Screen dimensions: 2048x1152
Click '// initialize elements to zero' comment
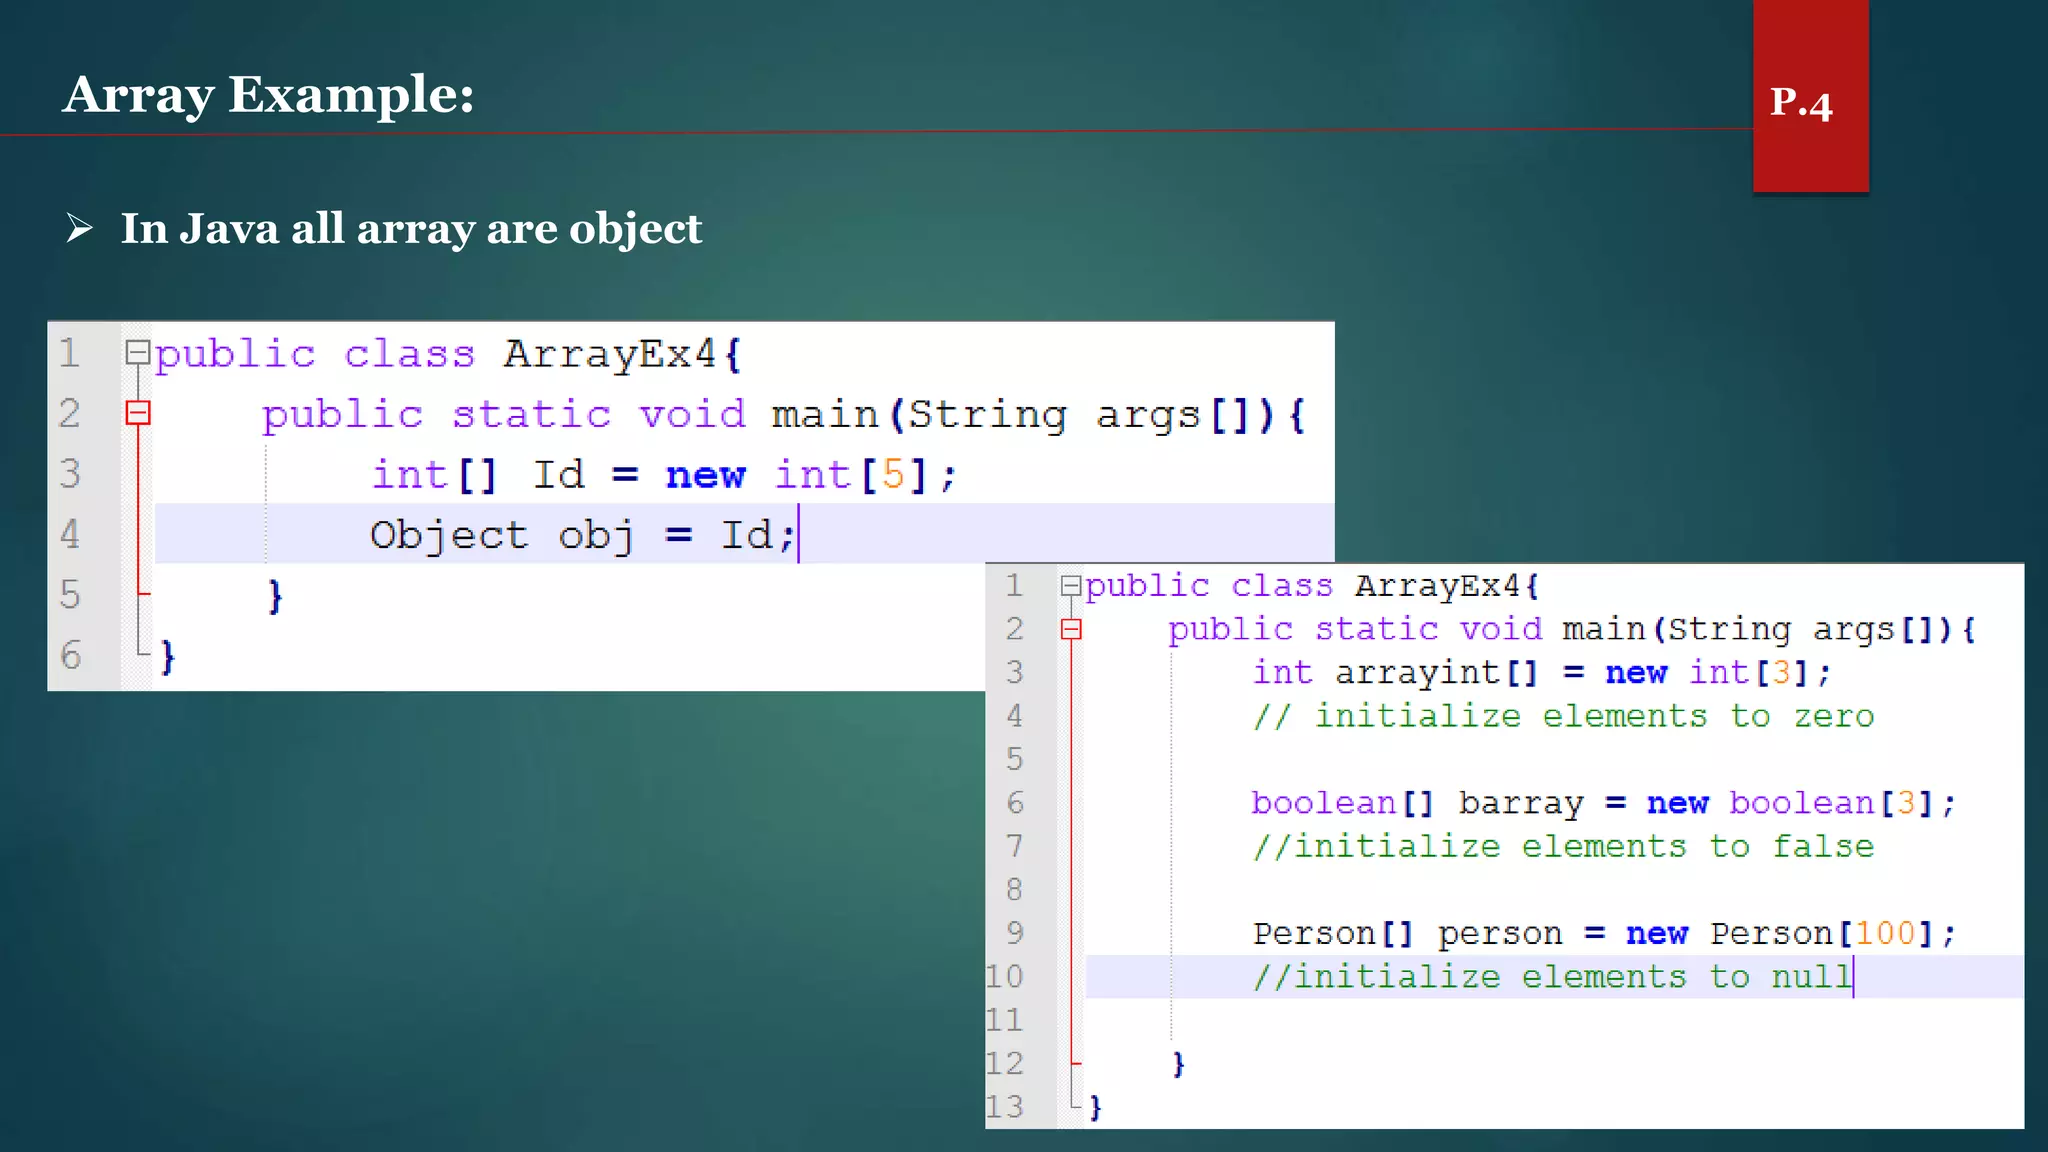1563,717
